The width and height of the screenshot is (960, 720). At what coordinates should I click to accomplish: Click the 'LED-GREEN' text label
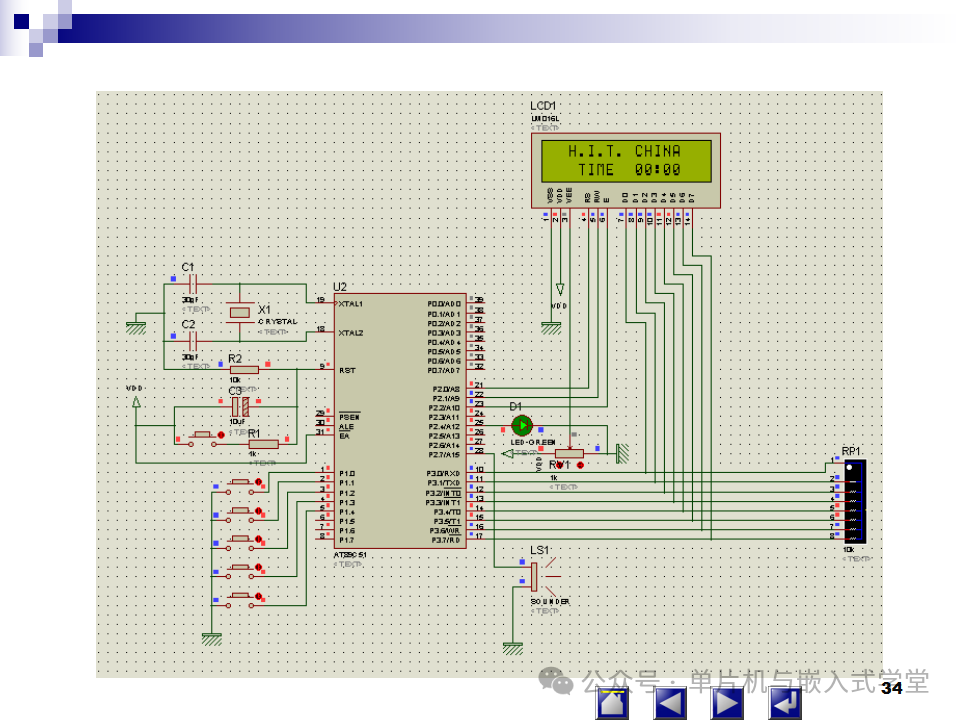pyautogui.click(x=533, y=443)
